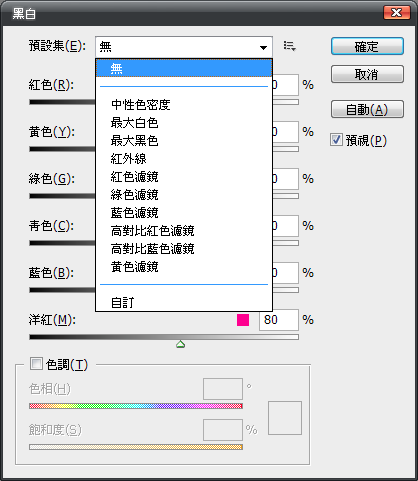
Task: Click the magenta color swatch
Action: click(243, 320)
